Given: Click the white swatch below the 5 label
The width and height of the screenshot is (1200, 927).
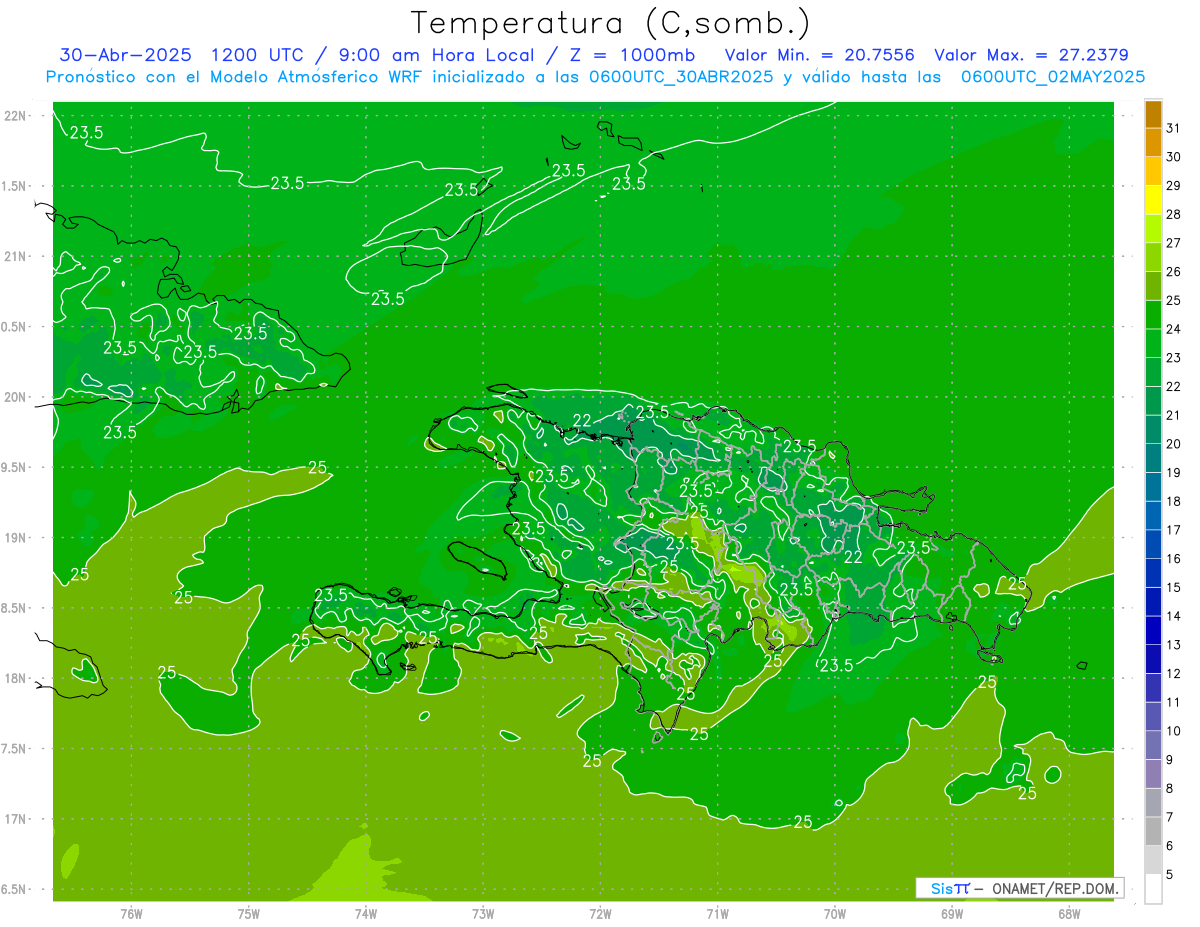Looking at the screenshot, I should click(1153, 889).
